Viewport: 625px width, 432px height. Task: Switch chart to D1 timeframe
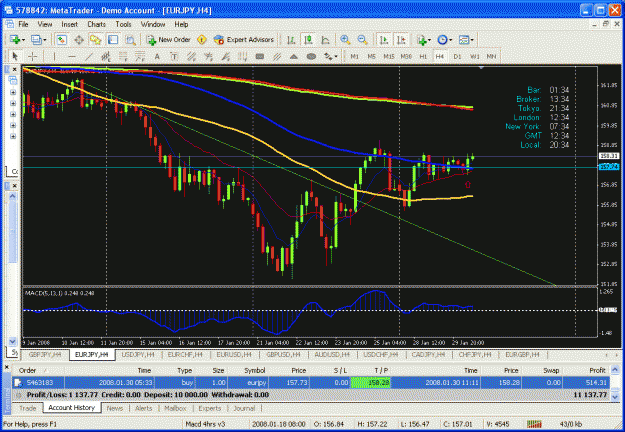tap(457, 57)
